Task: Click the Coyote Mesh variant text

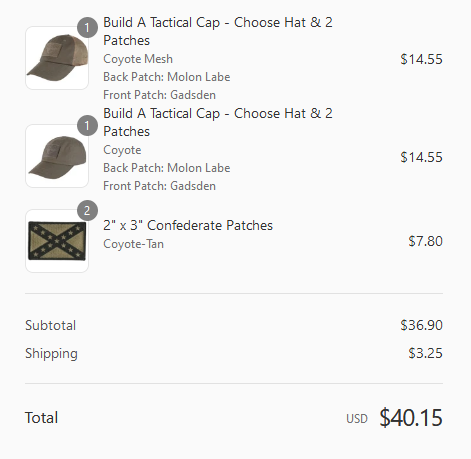Action: tap(138, 59)
